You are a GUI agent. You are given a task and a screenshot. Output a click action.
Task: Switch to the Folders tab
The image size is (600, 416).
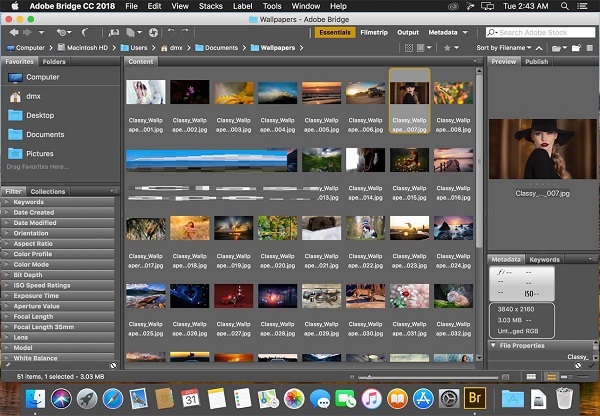tap(54, 62)
